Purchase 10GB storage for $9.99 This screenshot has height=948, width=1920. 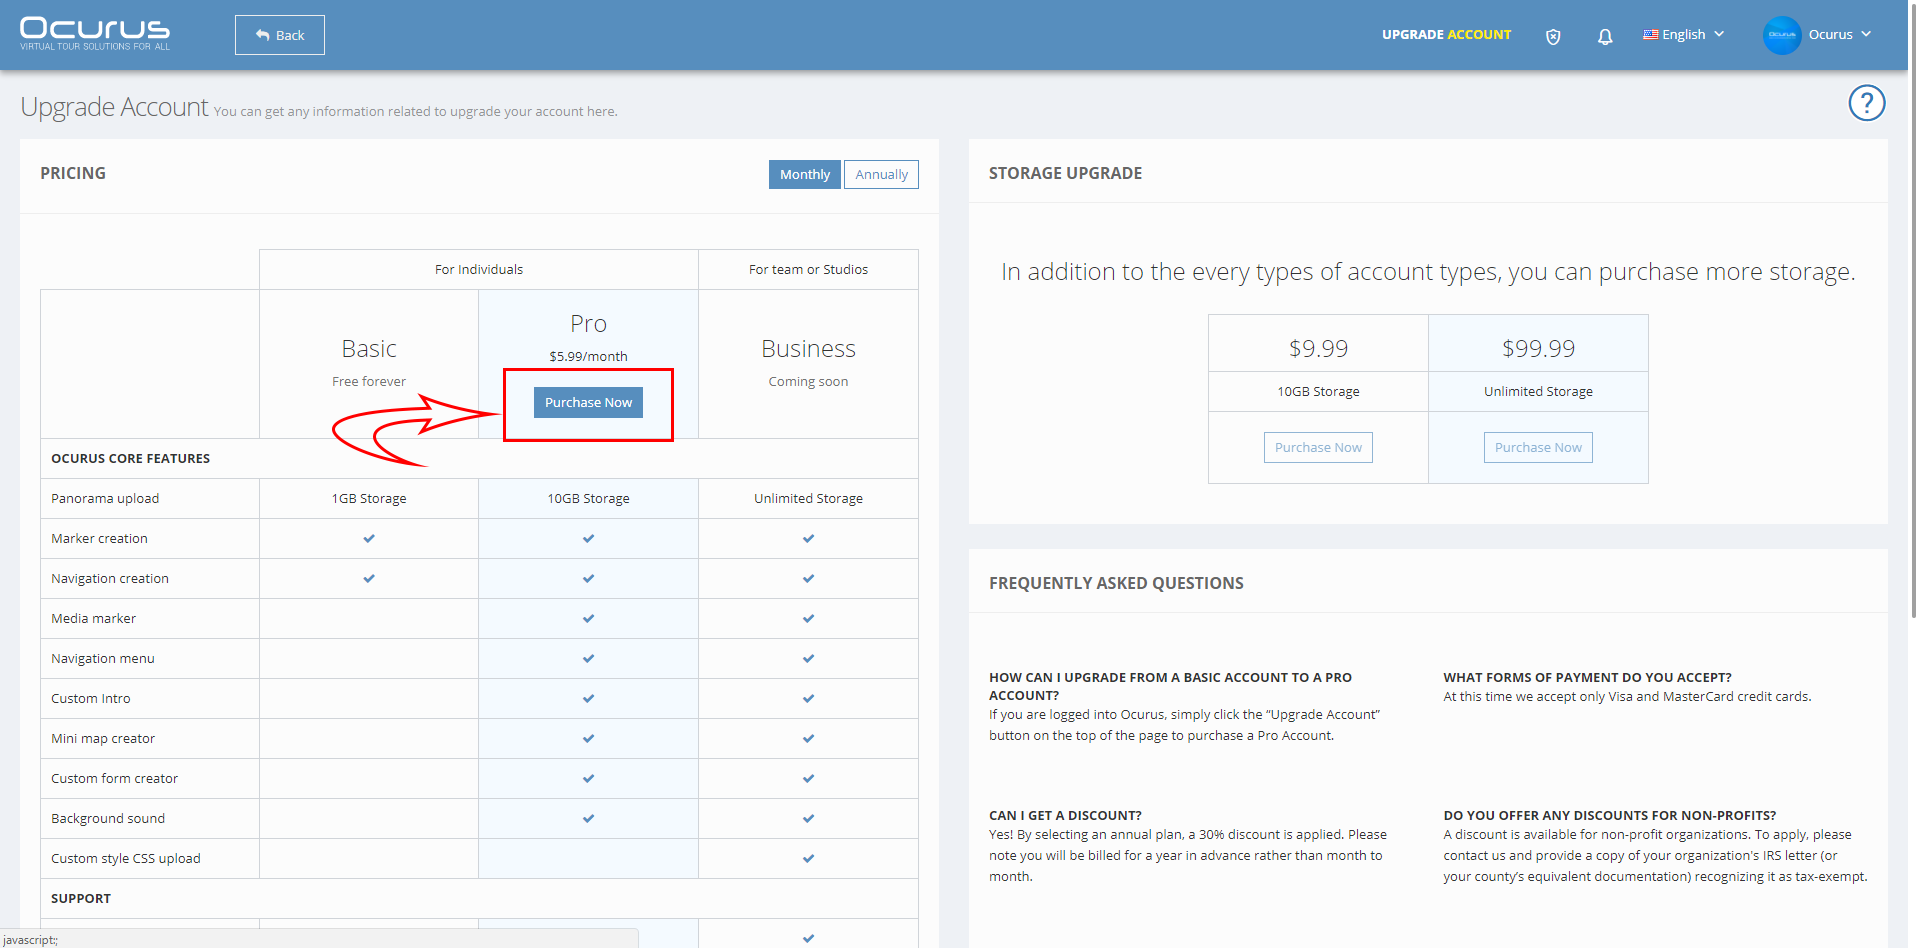[1318, 447]
